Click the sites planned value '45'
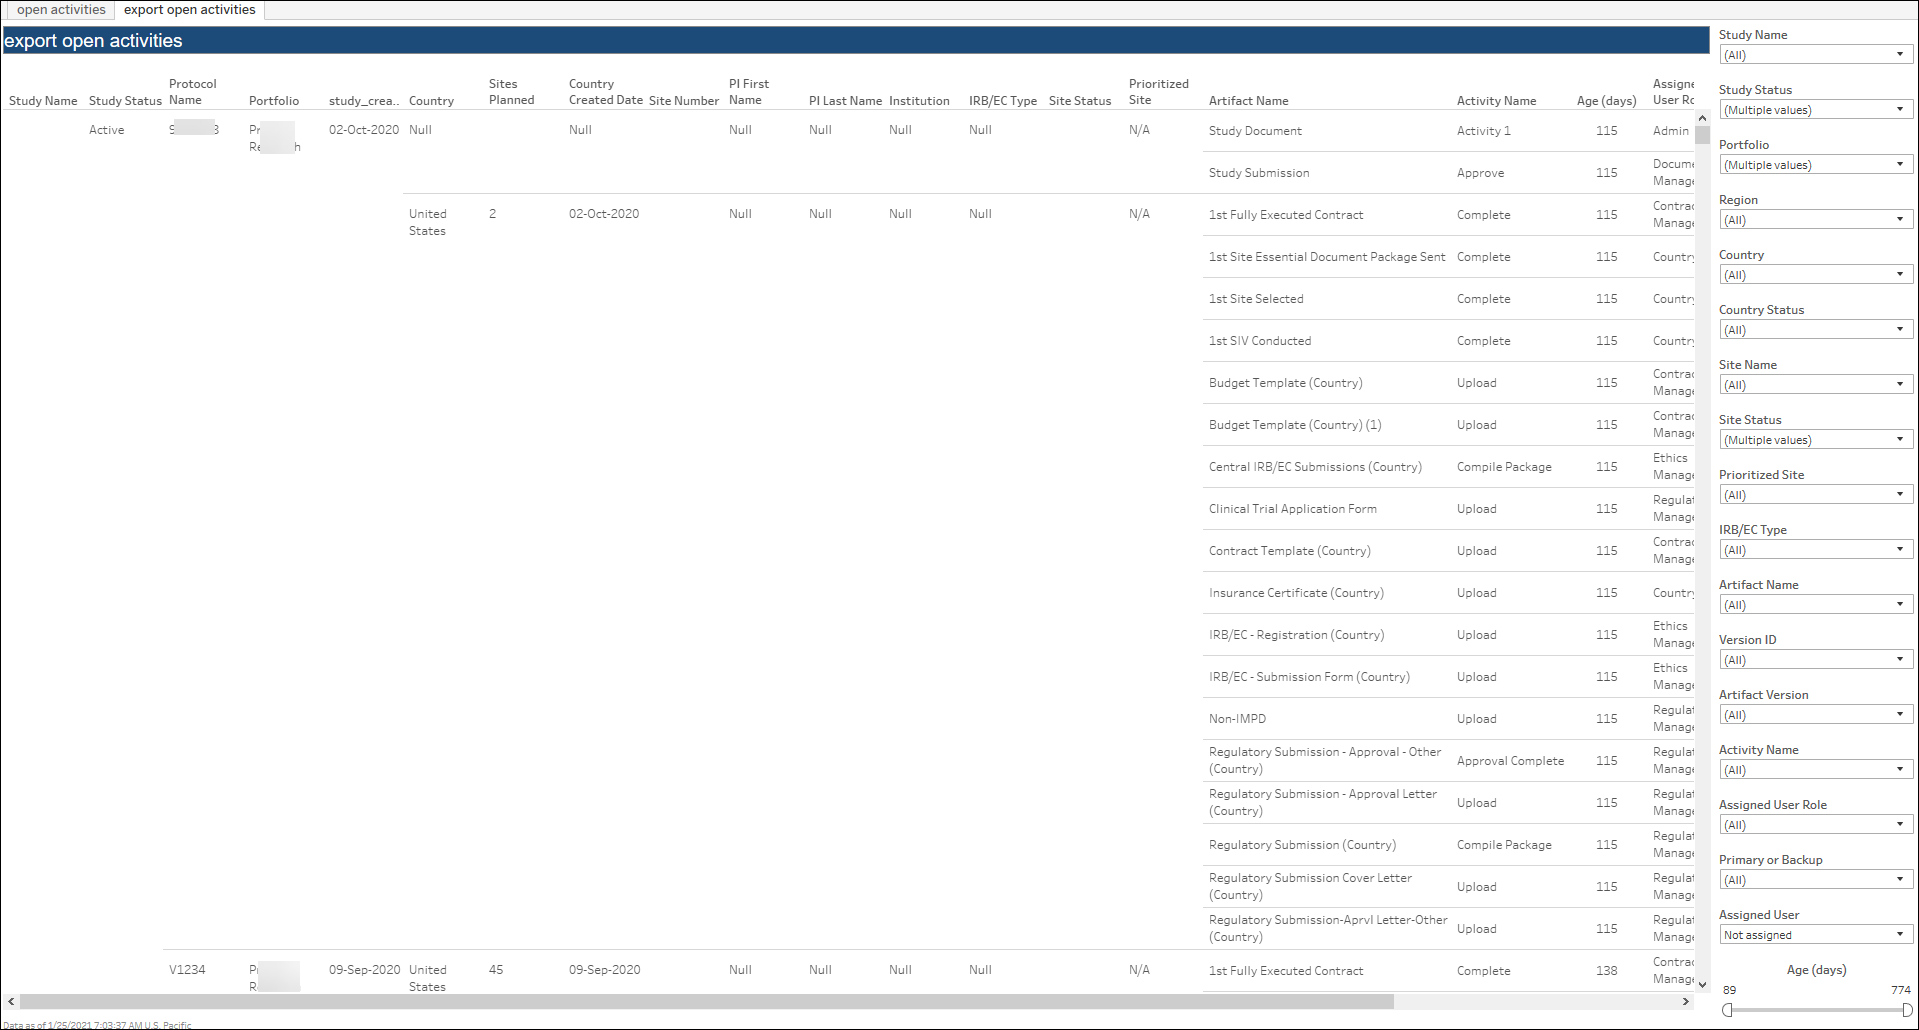The image size is (1919, 1030). 496,970
